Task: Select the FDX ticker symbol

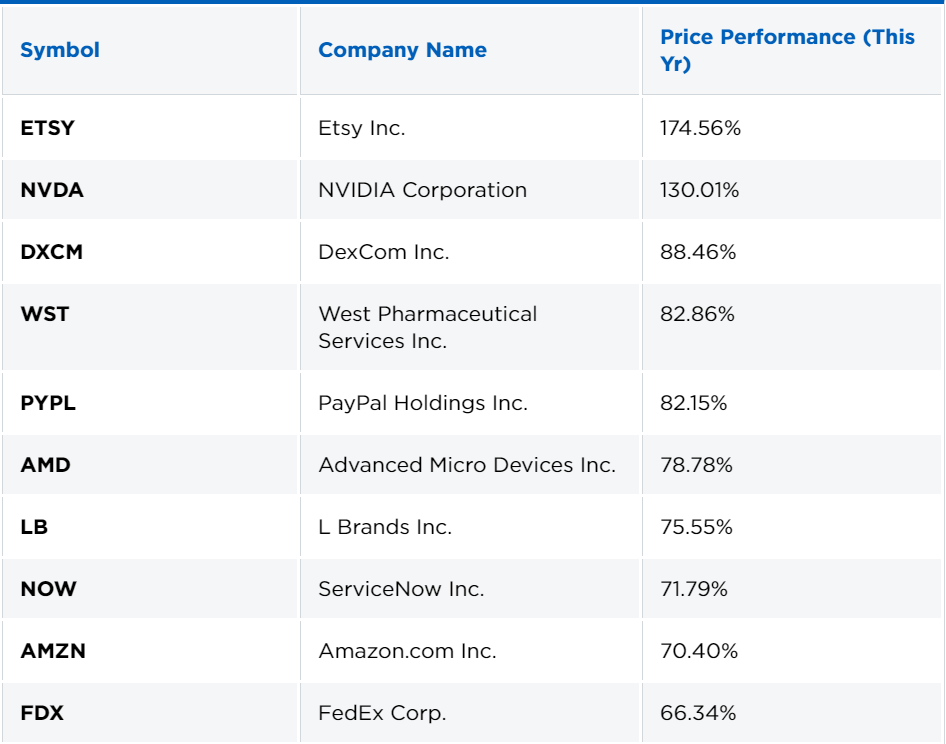Action: [x=41, y=713]
